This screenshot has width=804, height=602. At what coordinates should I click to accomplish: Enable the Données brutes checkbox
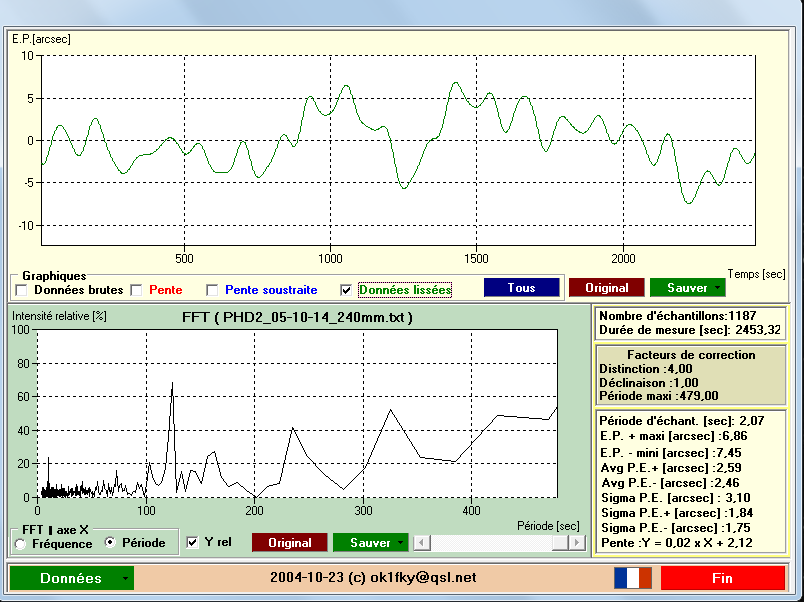pyautogui.click(x=22, y=290)
